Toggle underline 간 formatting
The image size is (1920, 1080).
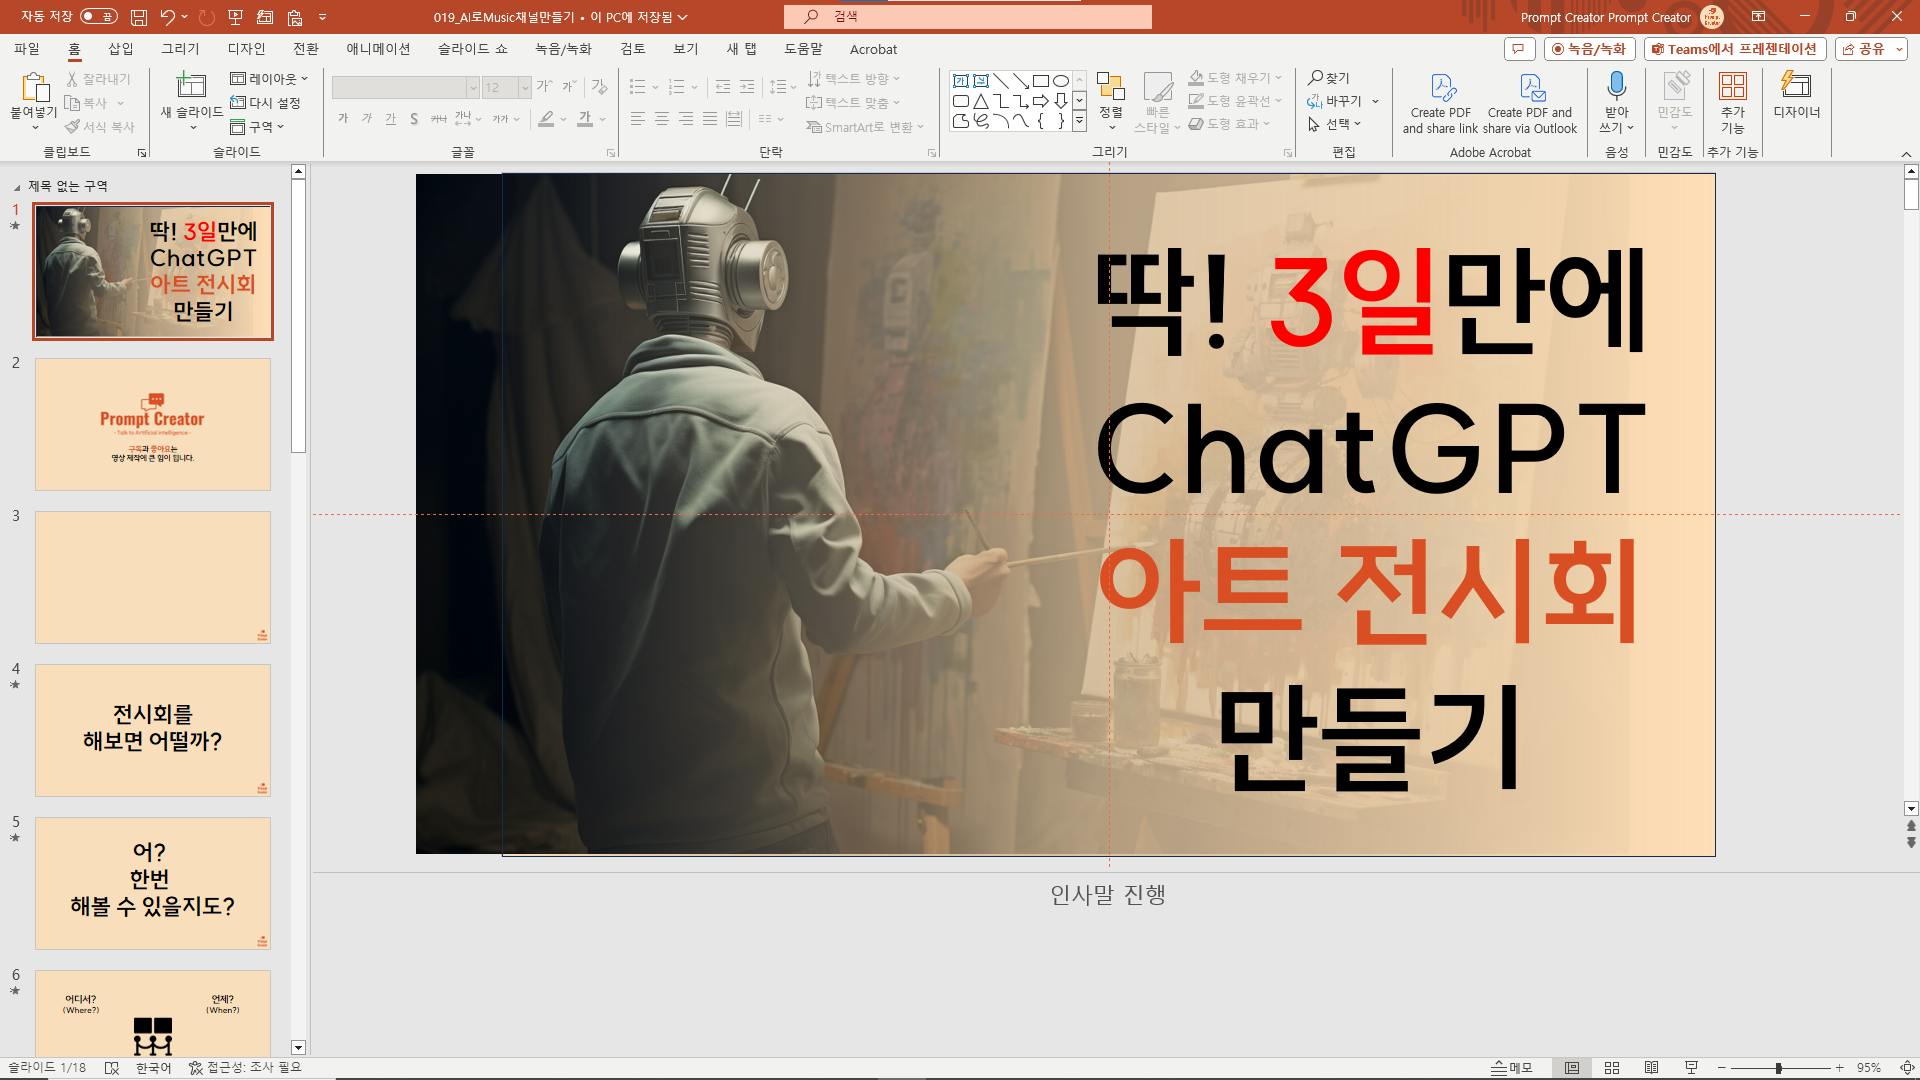click(x=390, y=119)
